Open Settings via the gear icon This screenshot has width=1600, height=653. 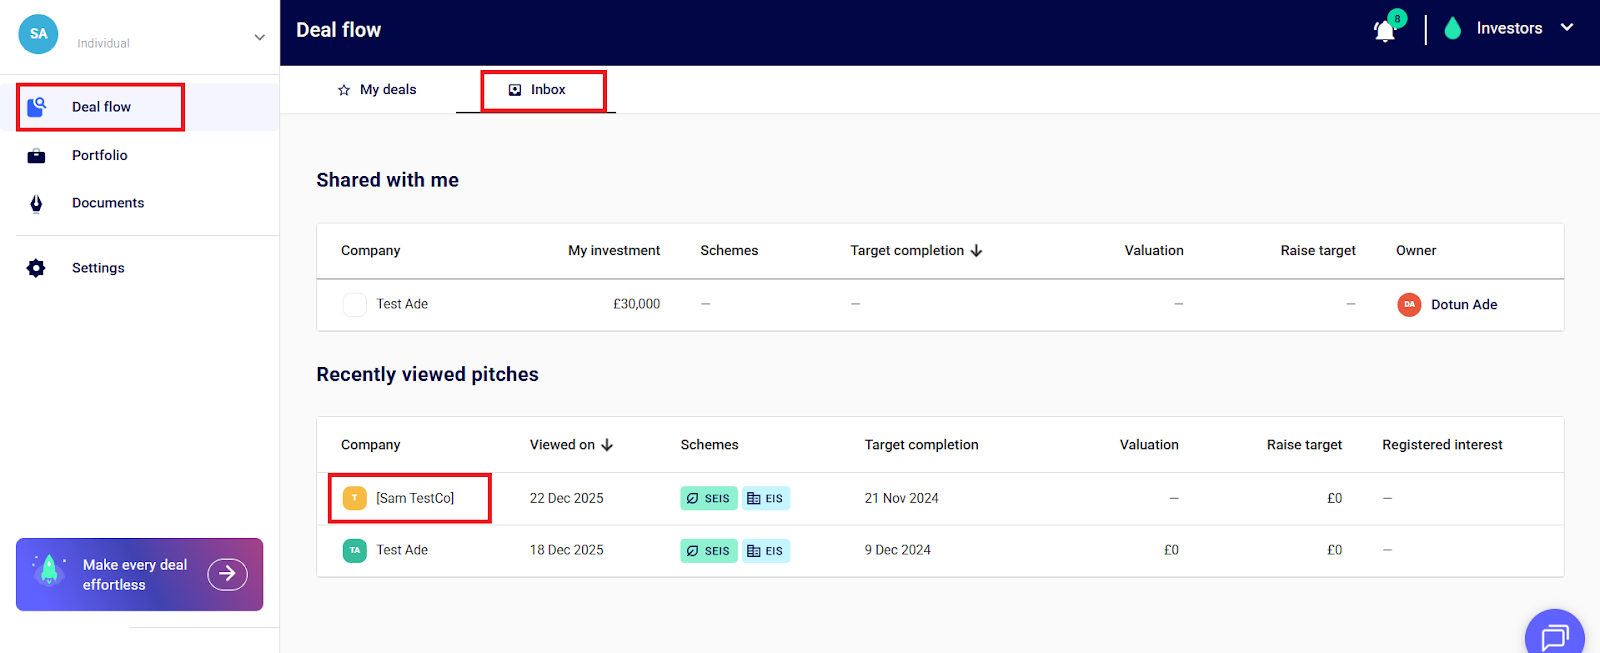(x=37, y=268)
